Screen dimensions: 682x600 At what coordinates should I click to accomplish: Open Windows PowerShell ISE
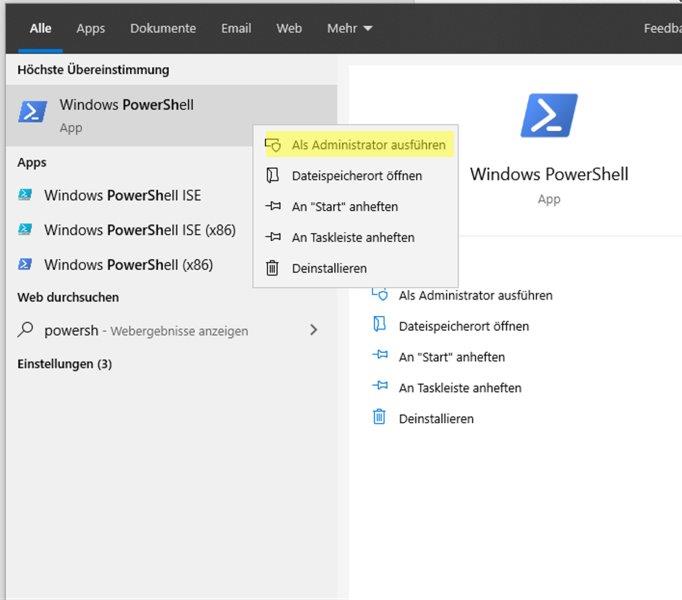[x=123, y=195]
